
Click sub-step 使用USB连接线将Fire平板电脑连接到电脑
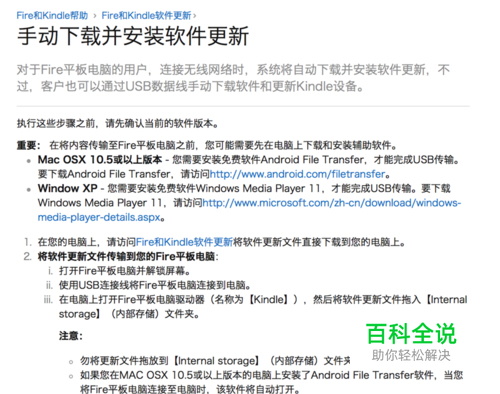tap(155, 285)
